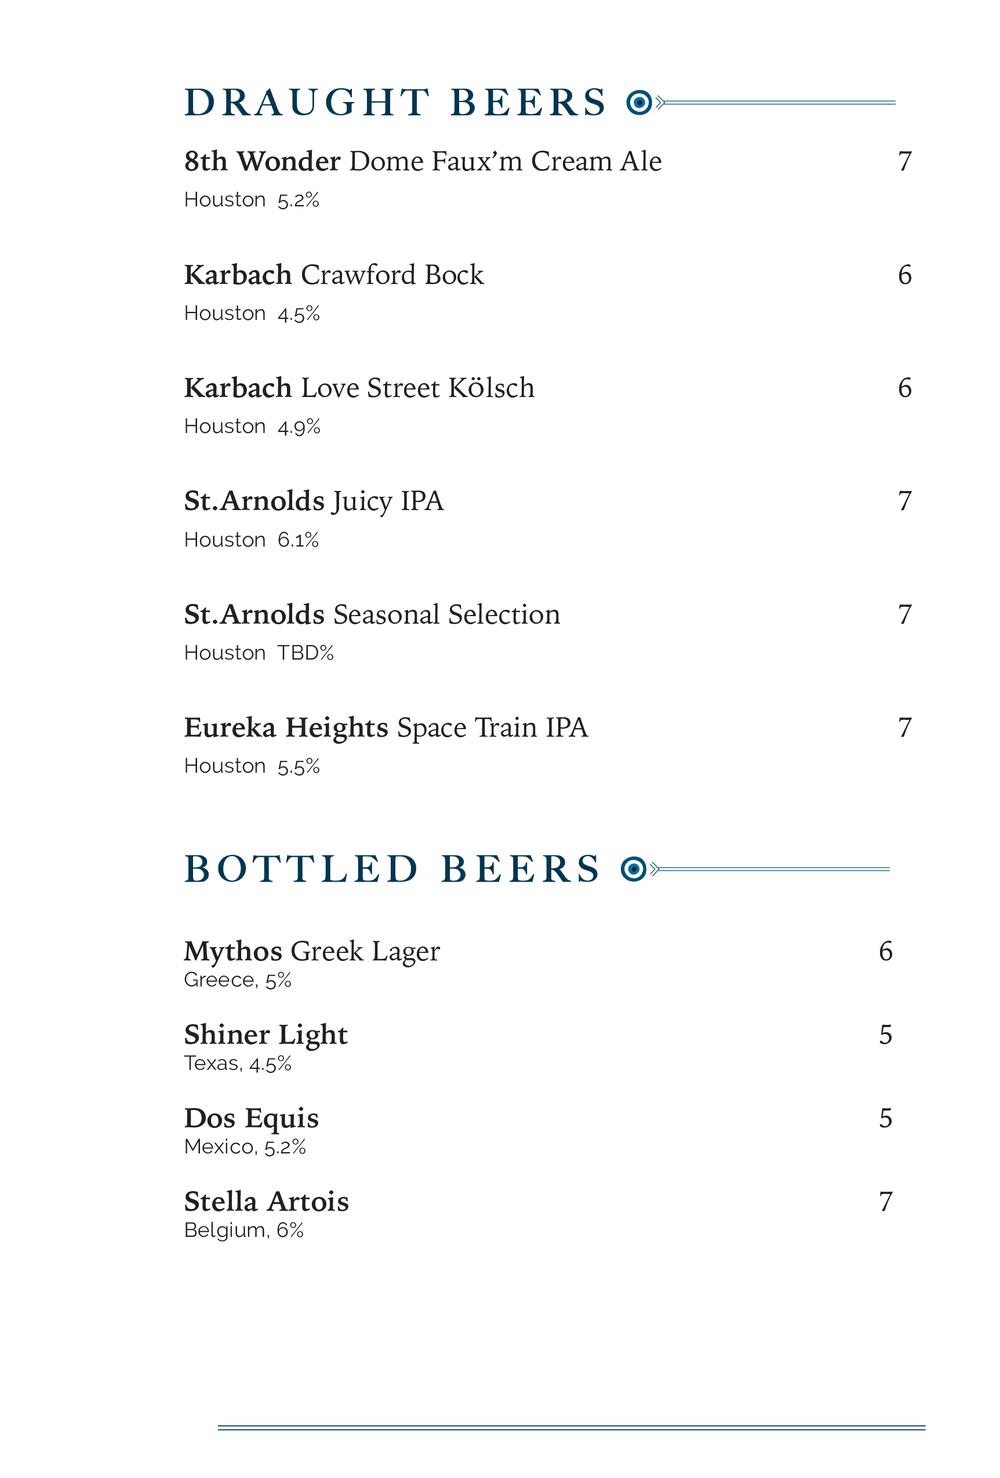
Task: Click the bullseye icon beside Bottled Beers
Action: (x=633, y=869)
